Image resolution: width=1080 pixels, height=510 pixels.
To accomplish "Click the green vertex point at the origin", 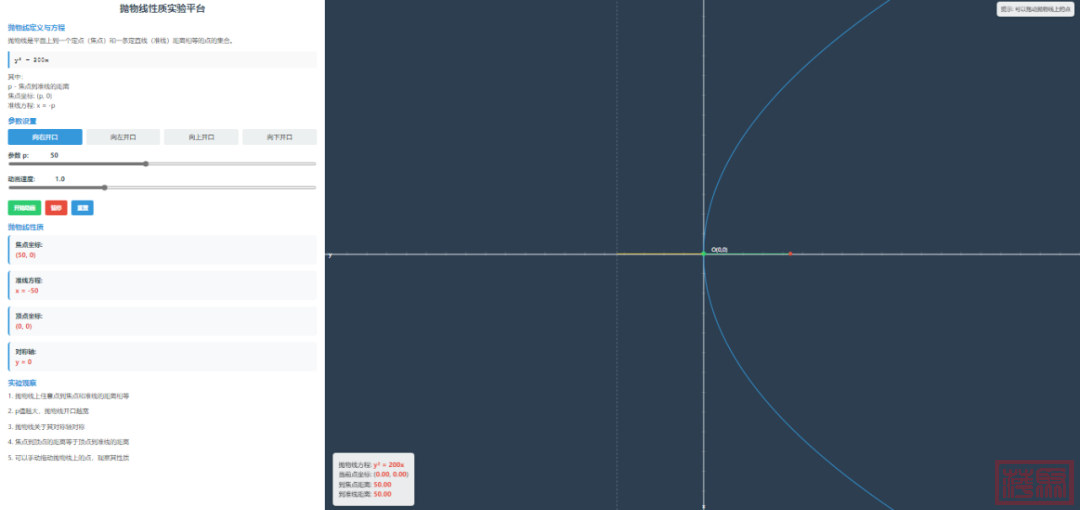I will (704, 254).
